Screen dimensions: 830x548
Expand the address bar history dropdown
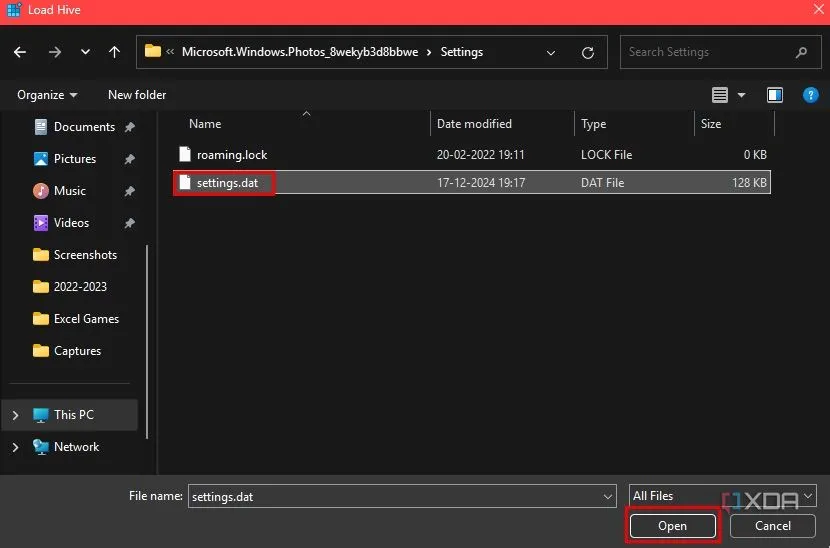tap(551, 52)
